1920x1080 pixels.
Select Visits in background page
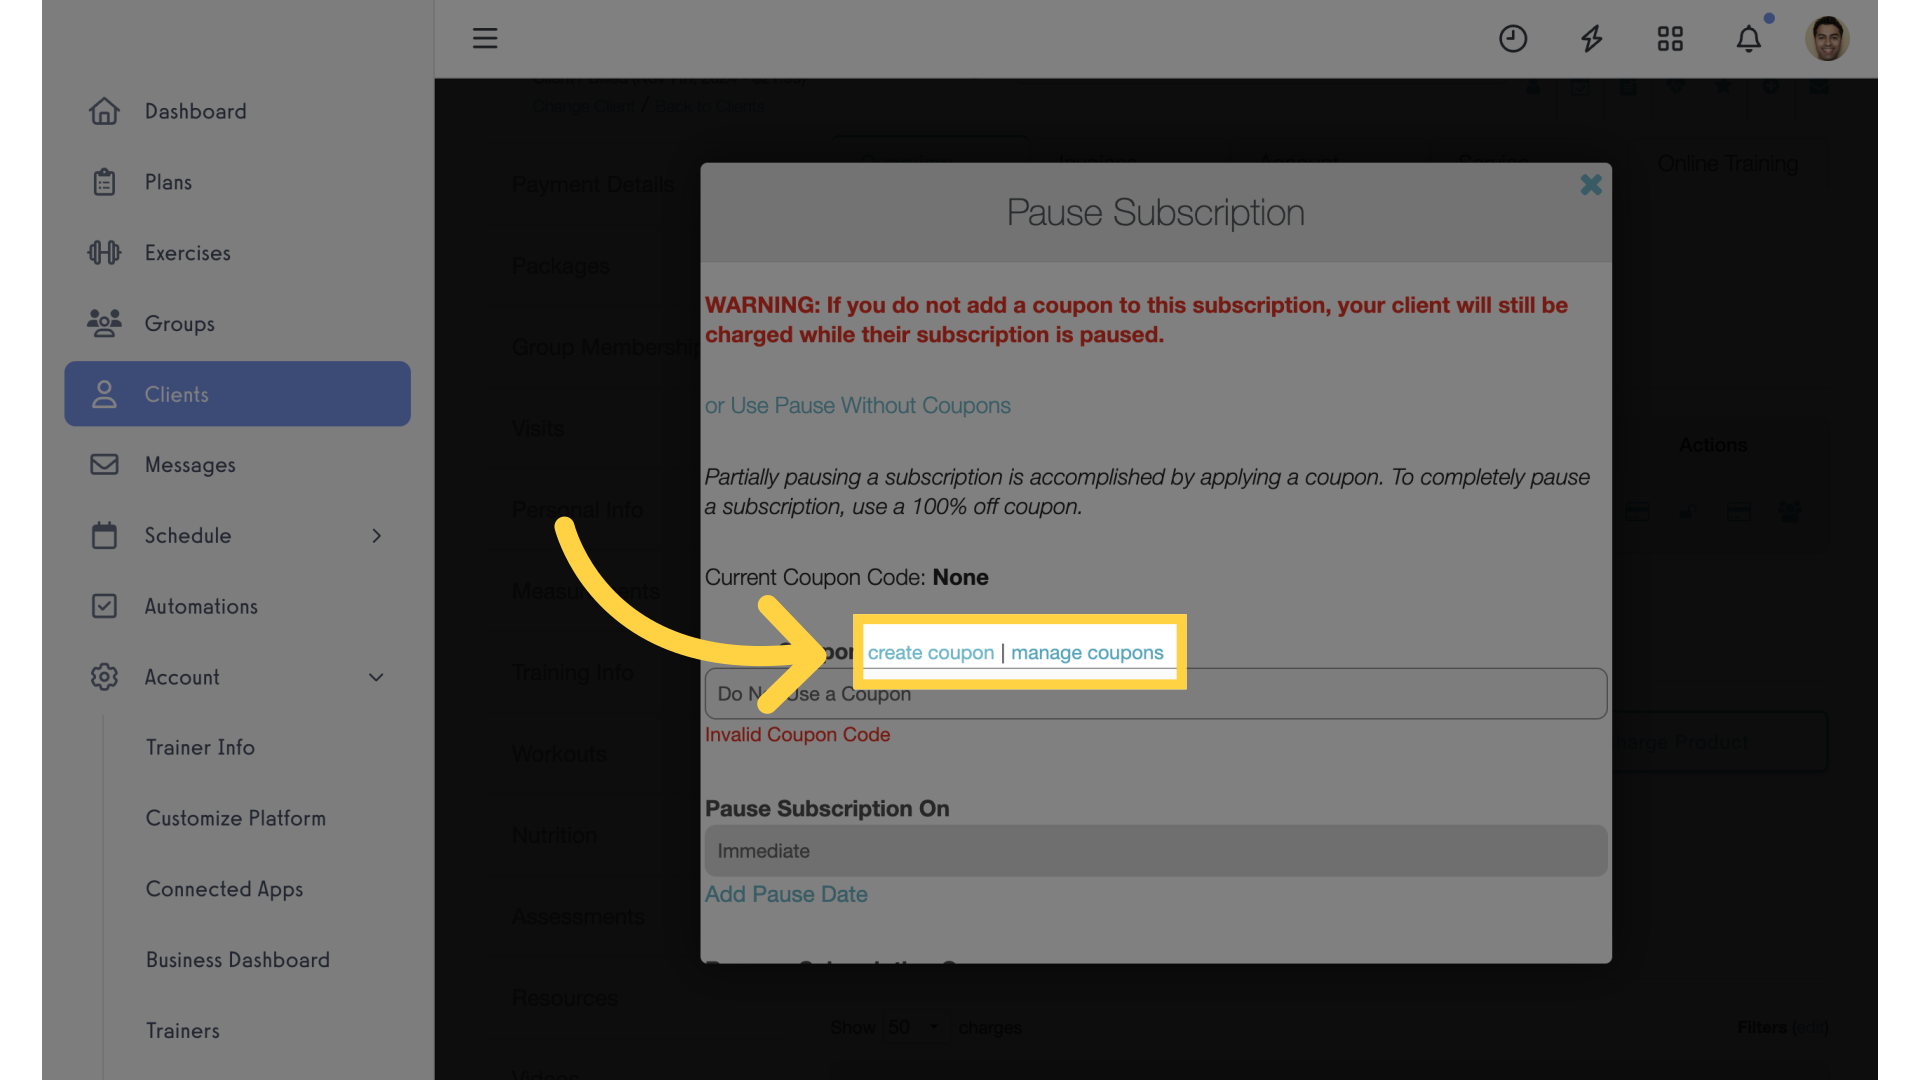(x=538, y=429)
